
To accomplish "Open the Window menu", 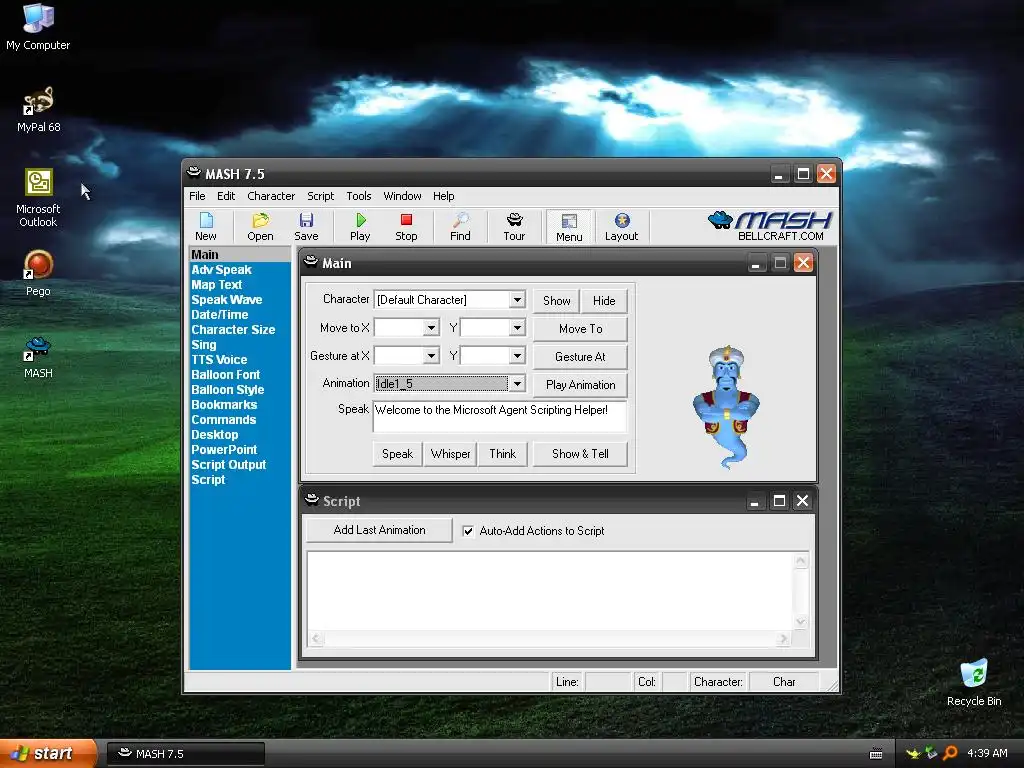I will click(402, 196).
